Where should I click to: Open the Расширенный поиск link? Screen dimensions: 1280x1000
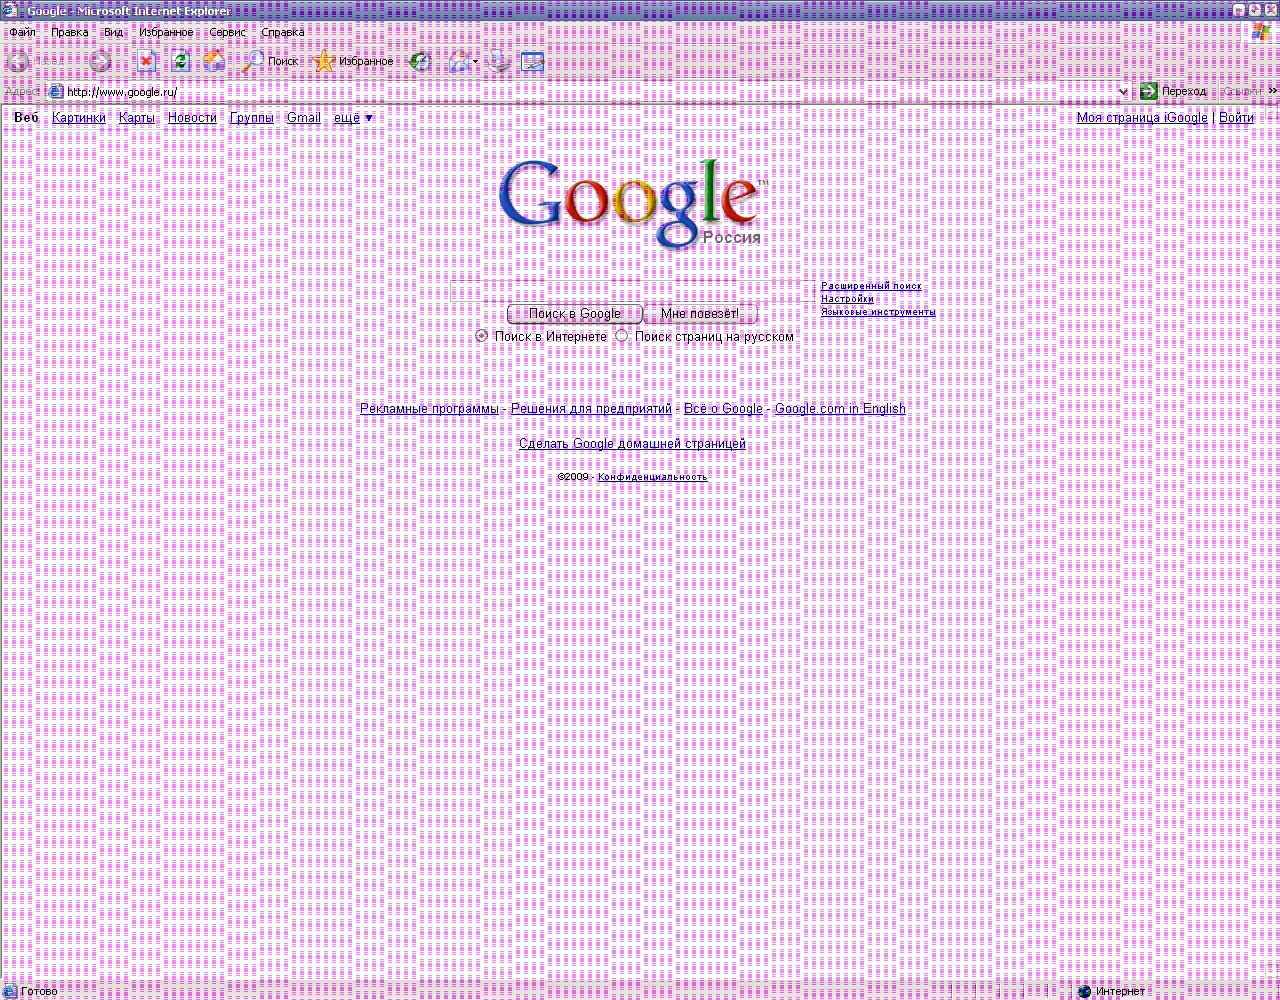[871, 286]
